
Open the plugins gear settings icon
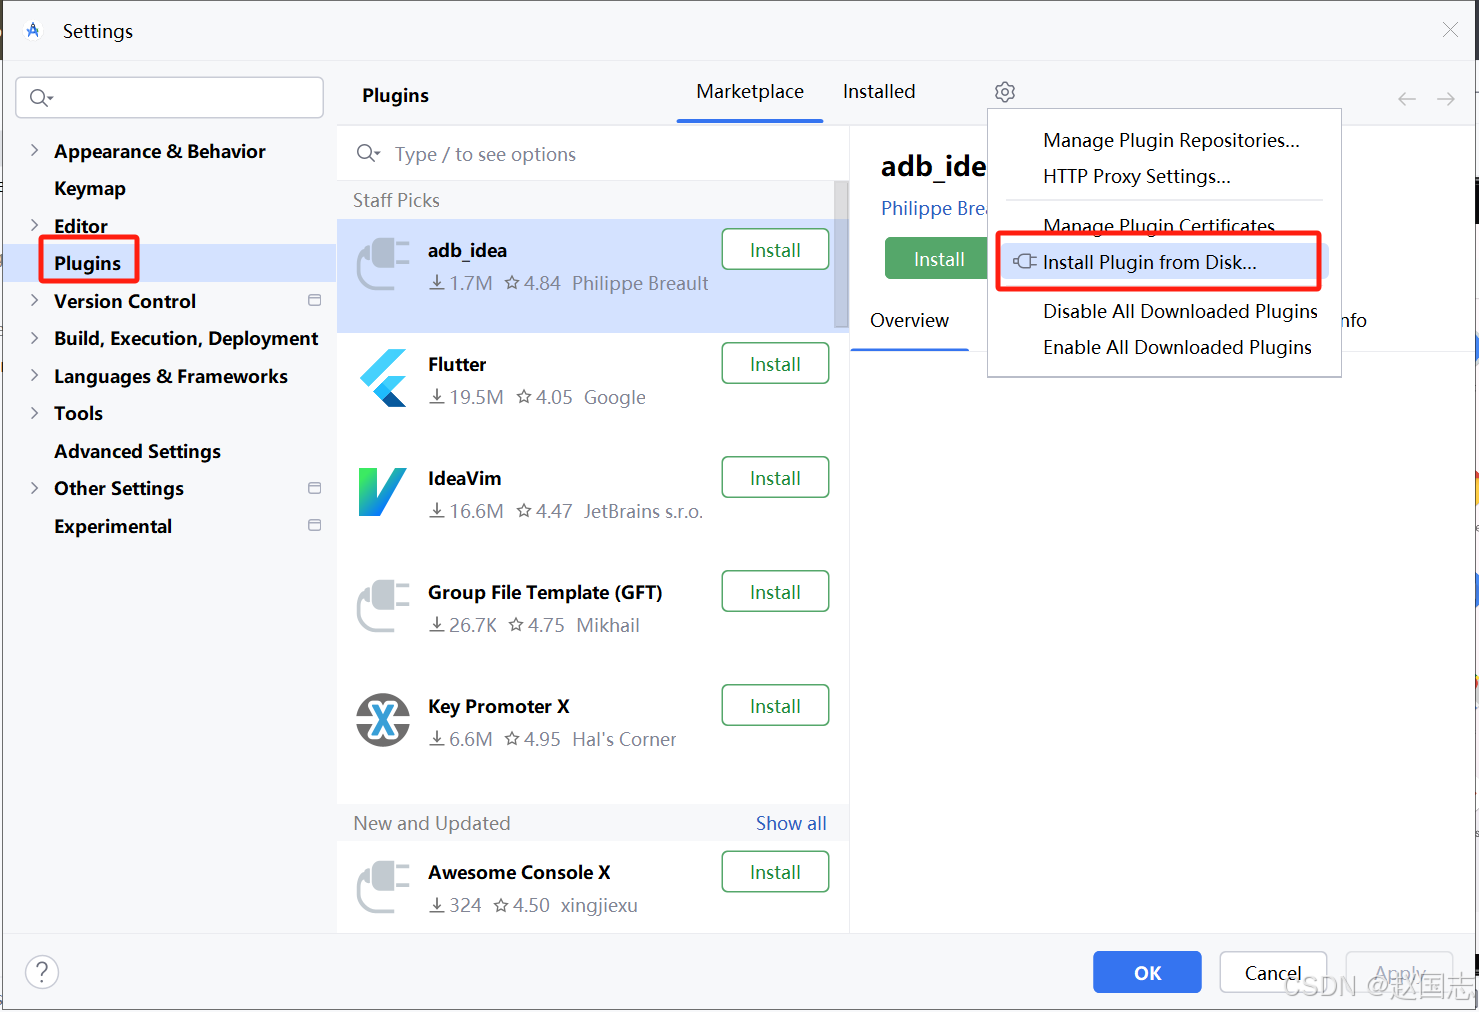click(x=1005, y=92)
